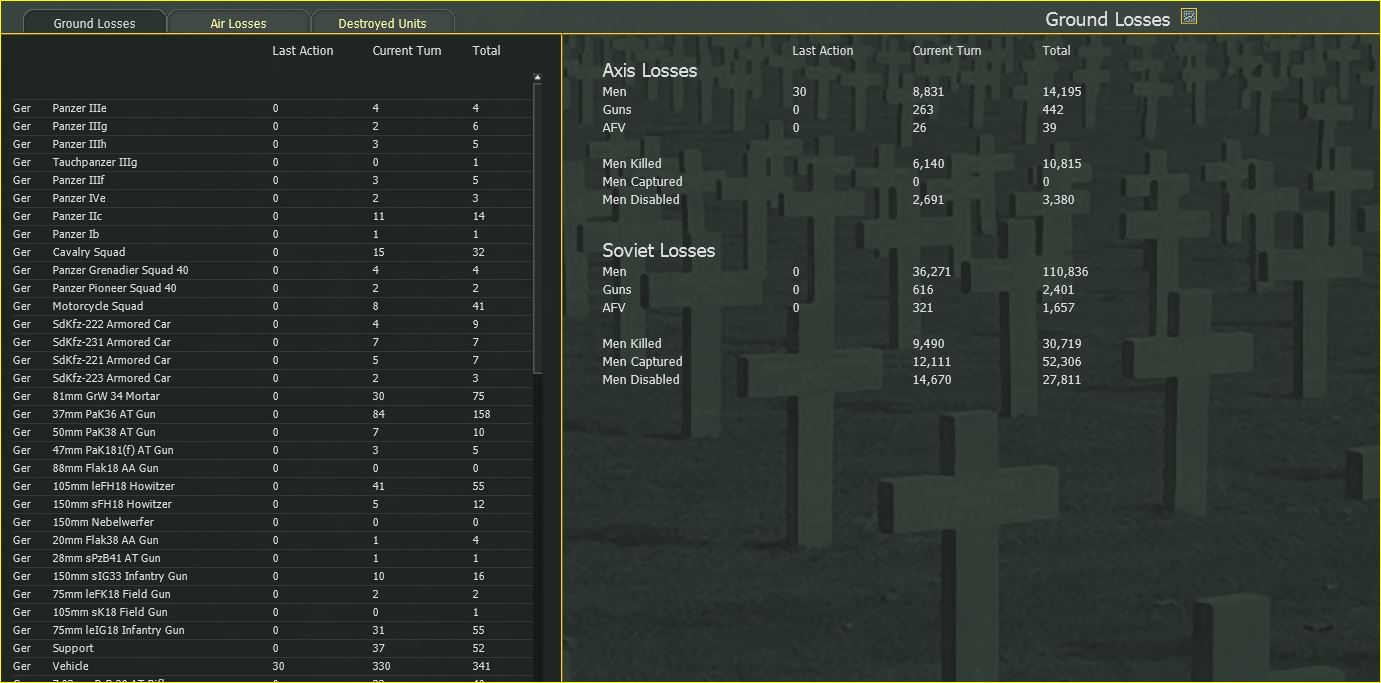Viewport: 1381px width, 683px height.
Task: Open the Destroyed Units tab
Action: click(382, 22)
